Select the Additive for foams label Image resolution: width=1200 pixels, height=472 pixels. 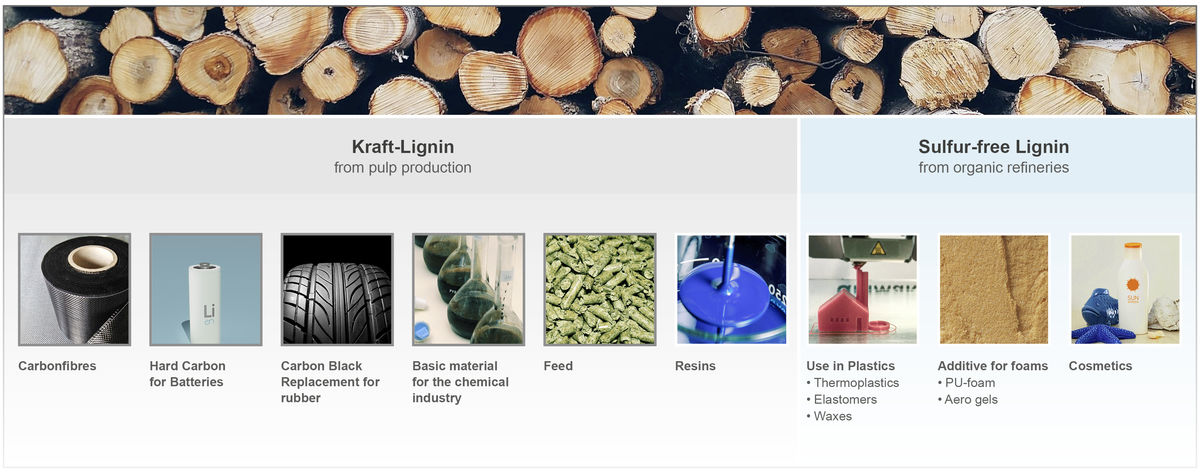(x=993, y=366)
